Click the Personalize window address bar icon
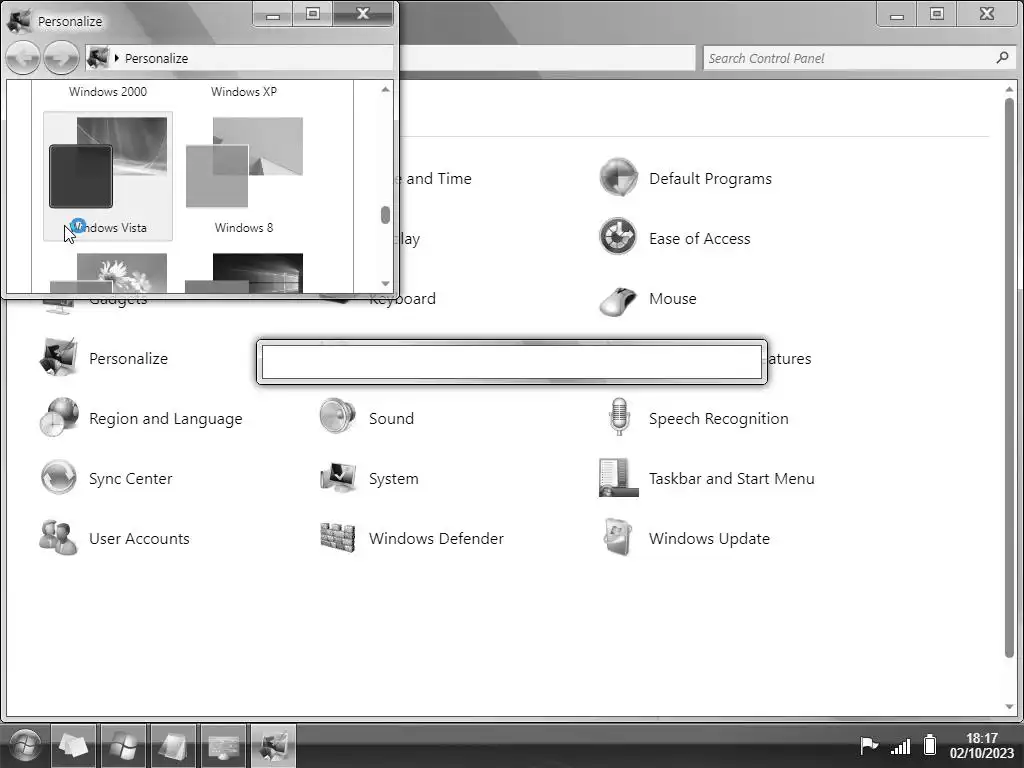Image resolution: width=1024 pixels, height=768 pixels. click(97, 57)
